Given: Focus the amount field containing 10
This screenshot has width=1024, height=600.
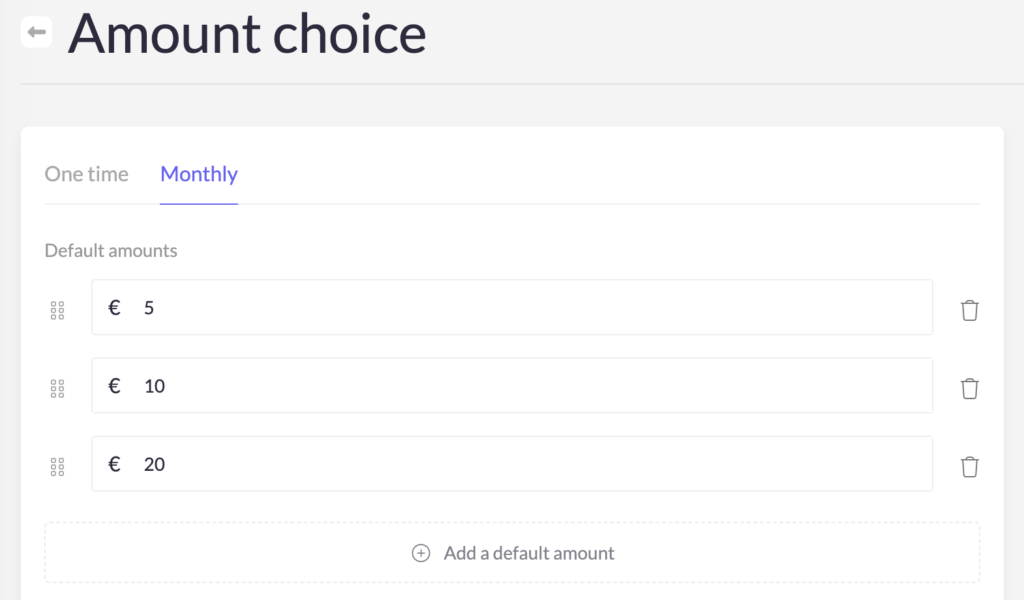Looking at the screenshot, I should pyautogui.click(x=512, y=386).
